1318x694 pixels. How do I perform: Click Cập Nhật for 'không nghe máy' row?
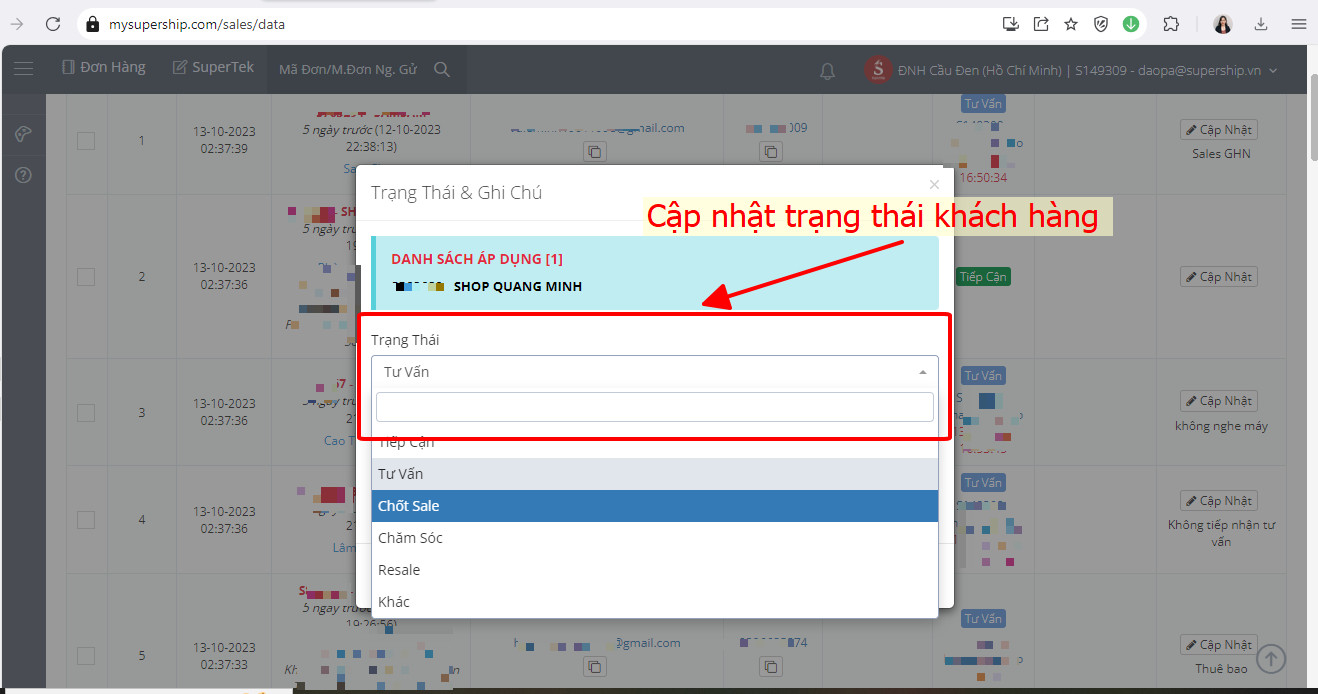[1218, 401]
